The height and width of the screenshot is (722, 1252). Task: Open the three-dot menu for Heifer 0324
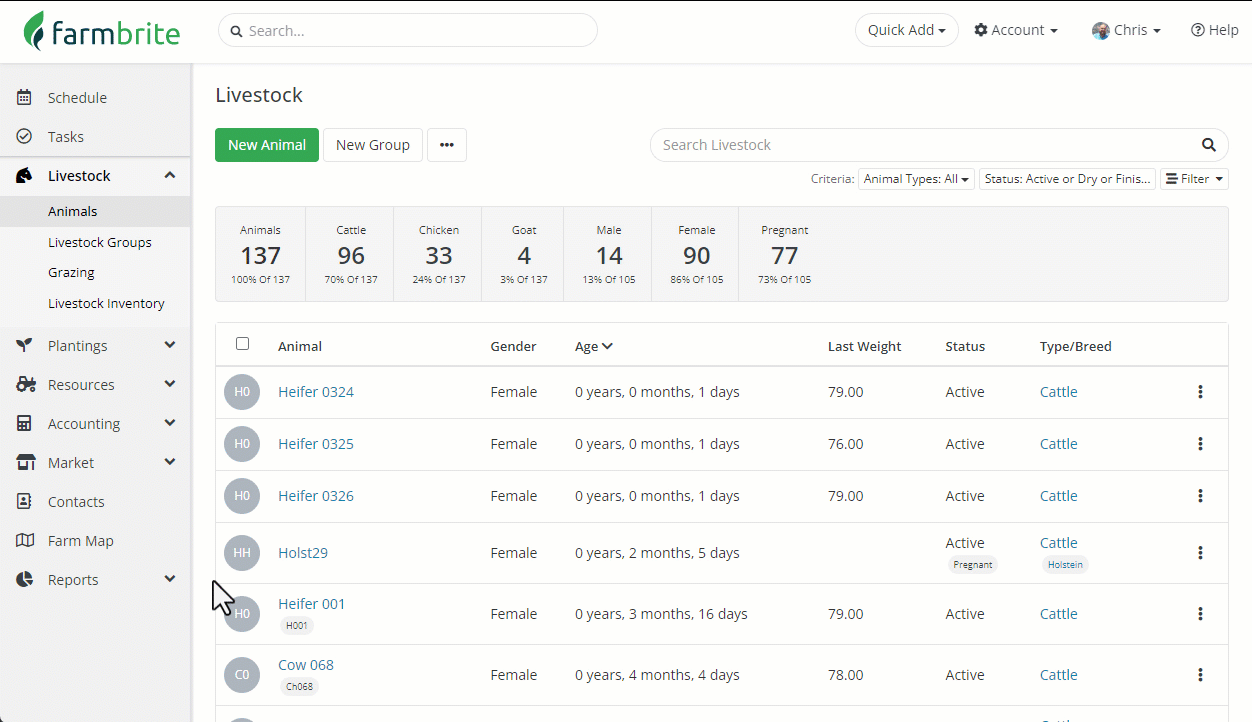click(1200, 392)
